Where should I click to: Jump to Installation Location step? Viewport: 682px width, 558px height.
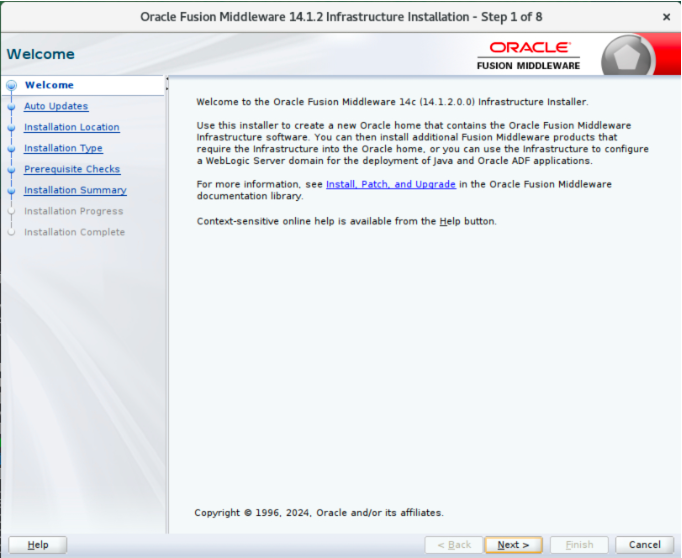click(x=72, y=127)
